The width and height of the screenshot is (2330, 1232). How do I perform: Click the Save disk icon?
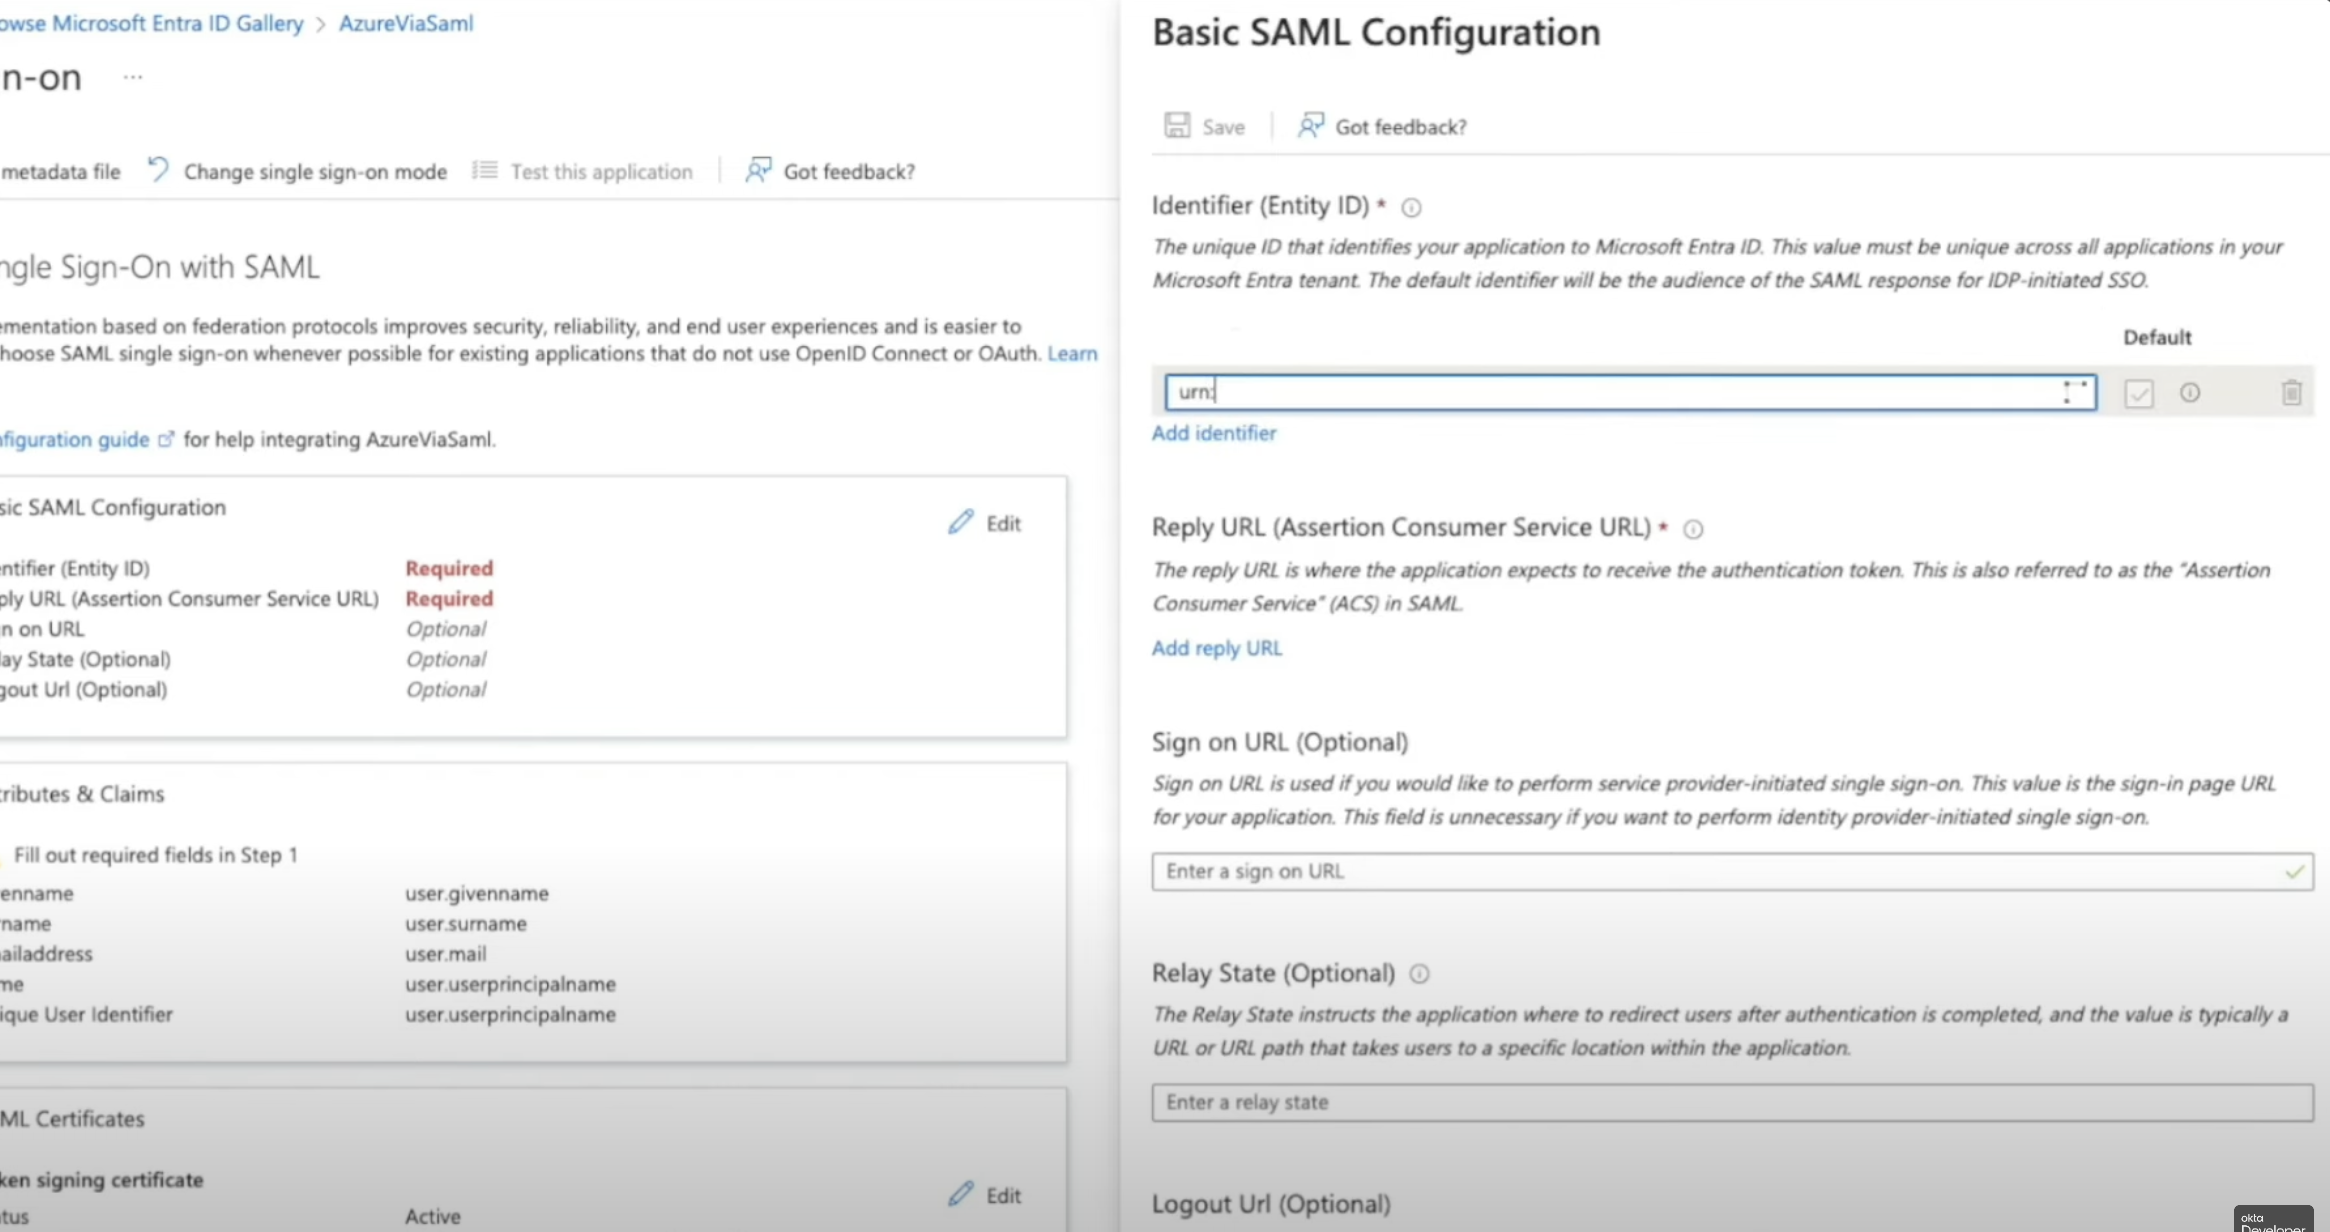pos(1177,126)
